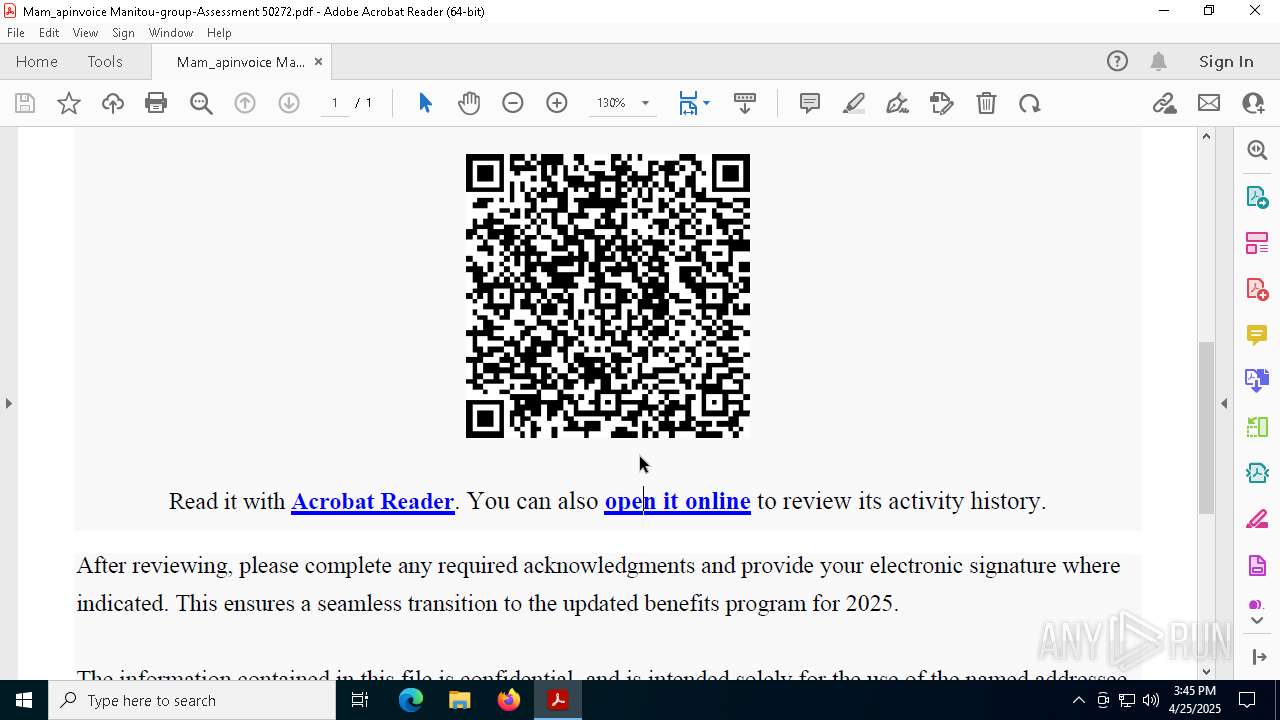Viewport: 1280px width, 720px height.
Task: Open Fill & Sign tool in right pane
Action: [1257, 519]
